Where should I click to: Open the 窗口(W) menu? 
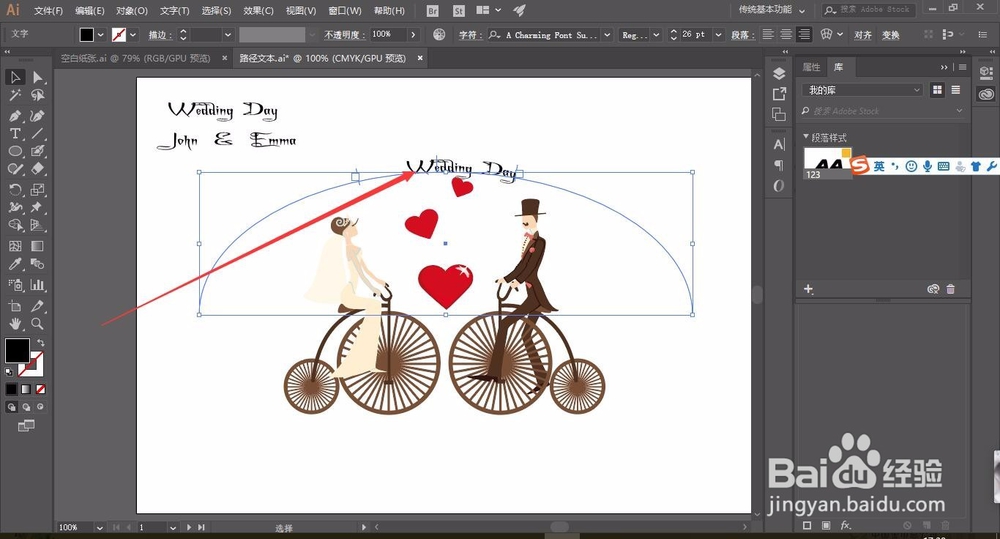pyautogui.click(x=344, y=11)
